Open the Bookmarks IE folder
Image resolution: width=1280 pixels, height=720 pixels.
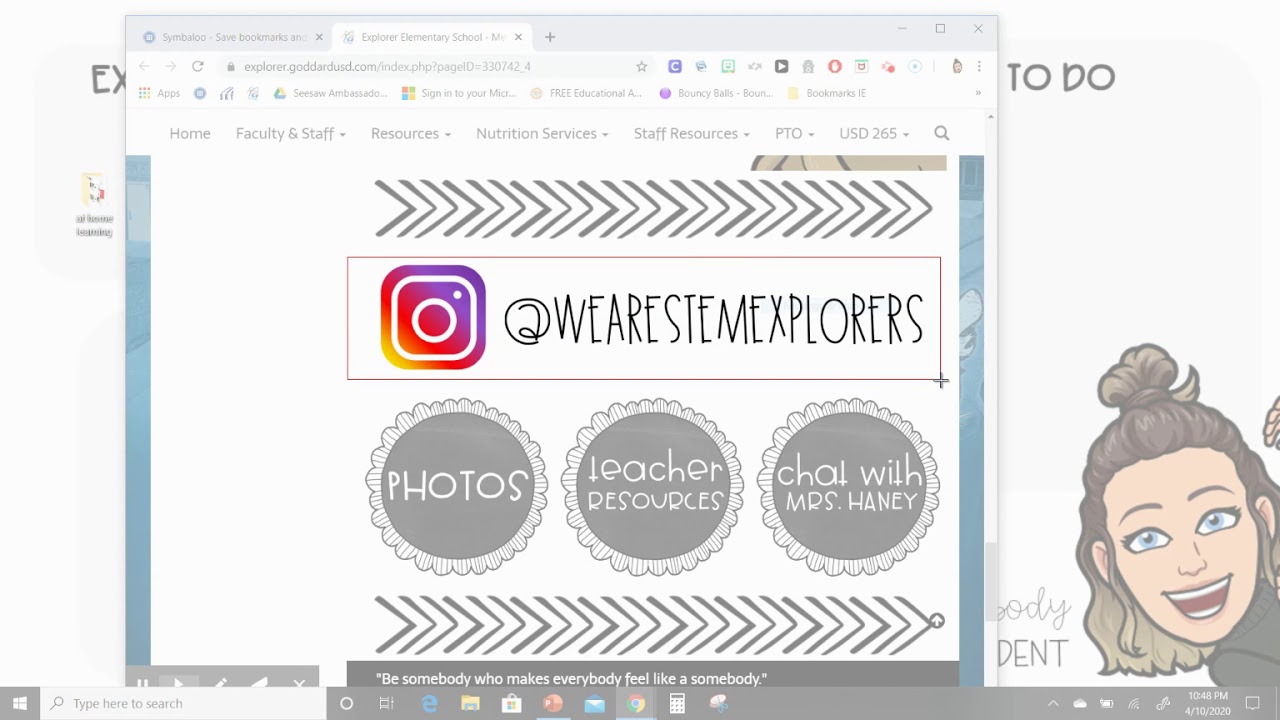827,93
